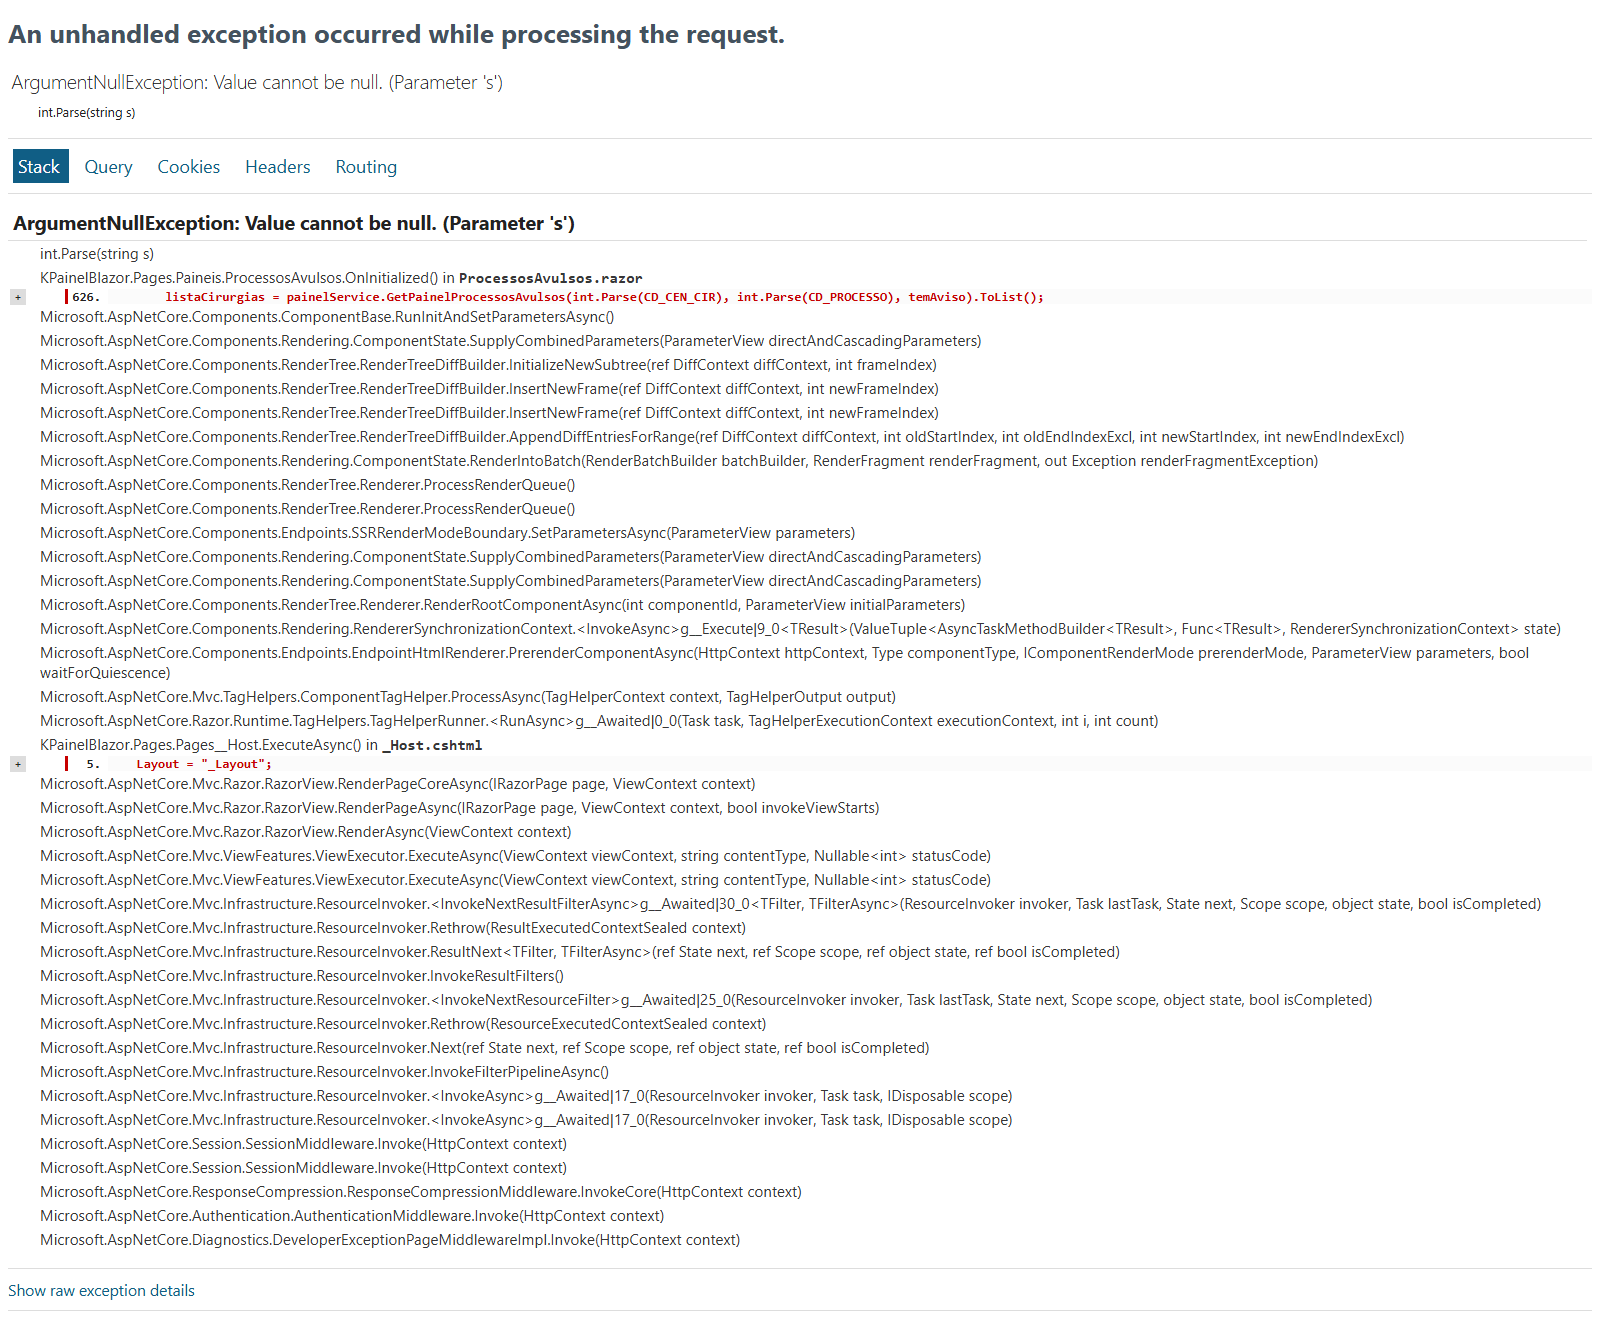Open the Cookies tab
The width and height of the screenshot is (1600, 1319).
[x=189, y=167]
